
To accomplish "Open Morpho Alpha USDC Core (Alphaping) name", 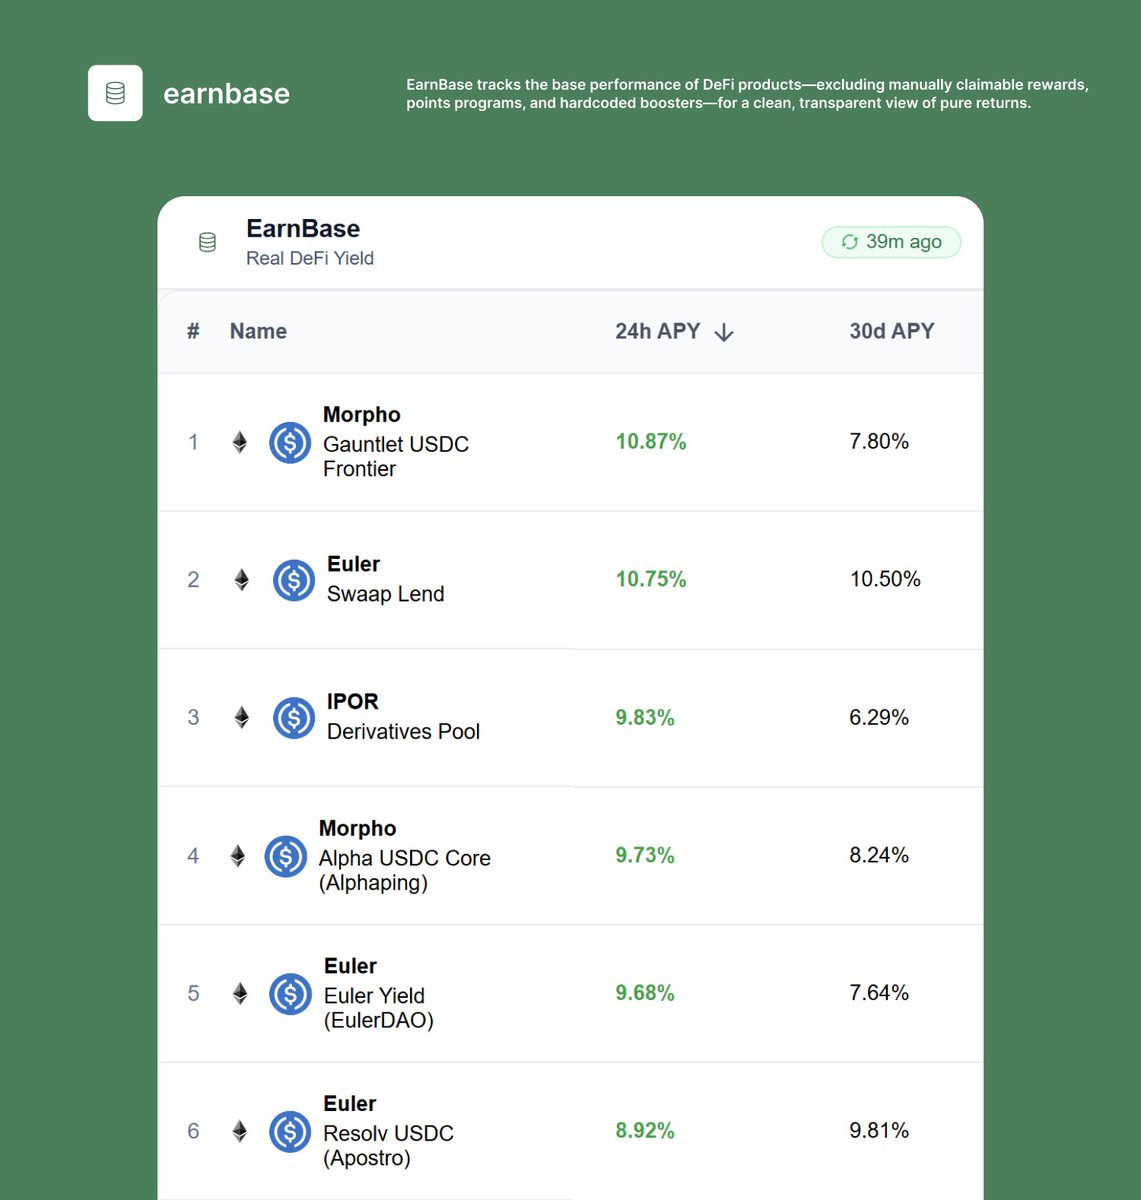I will pos(404,856).
